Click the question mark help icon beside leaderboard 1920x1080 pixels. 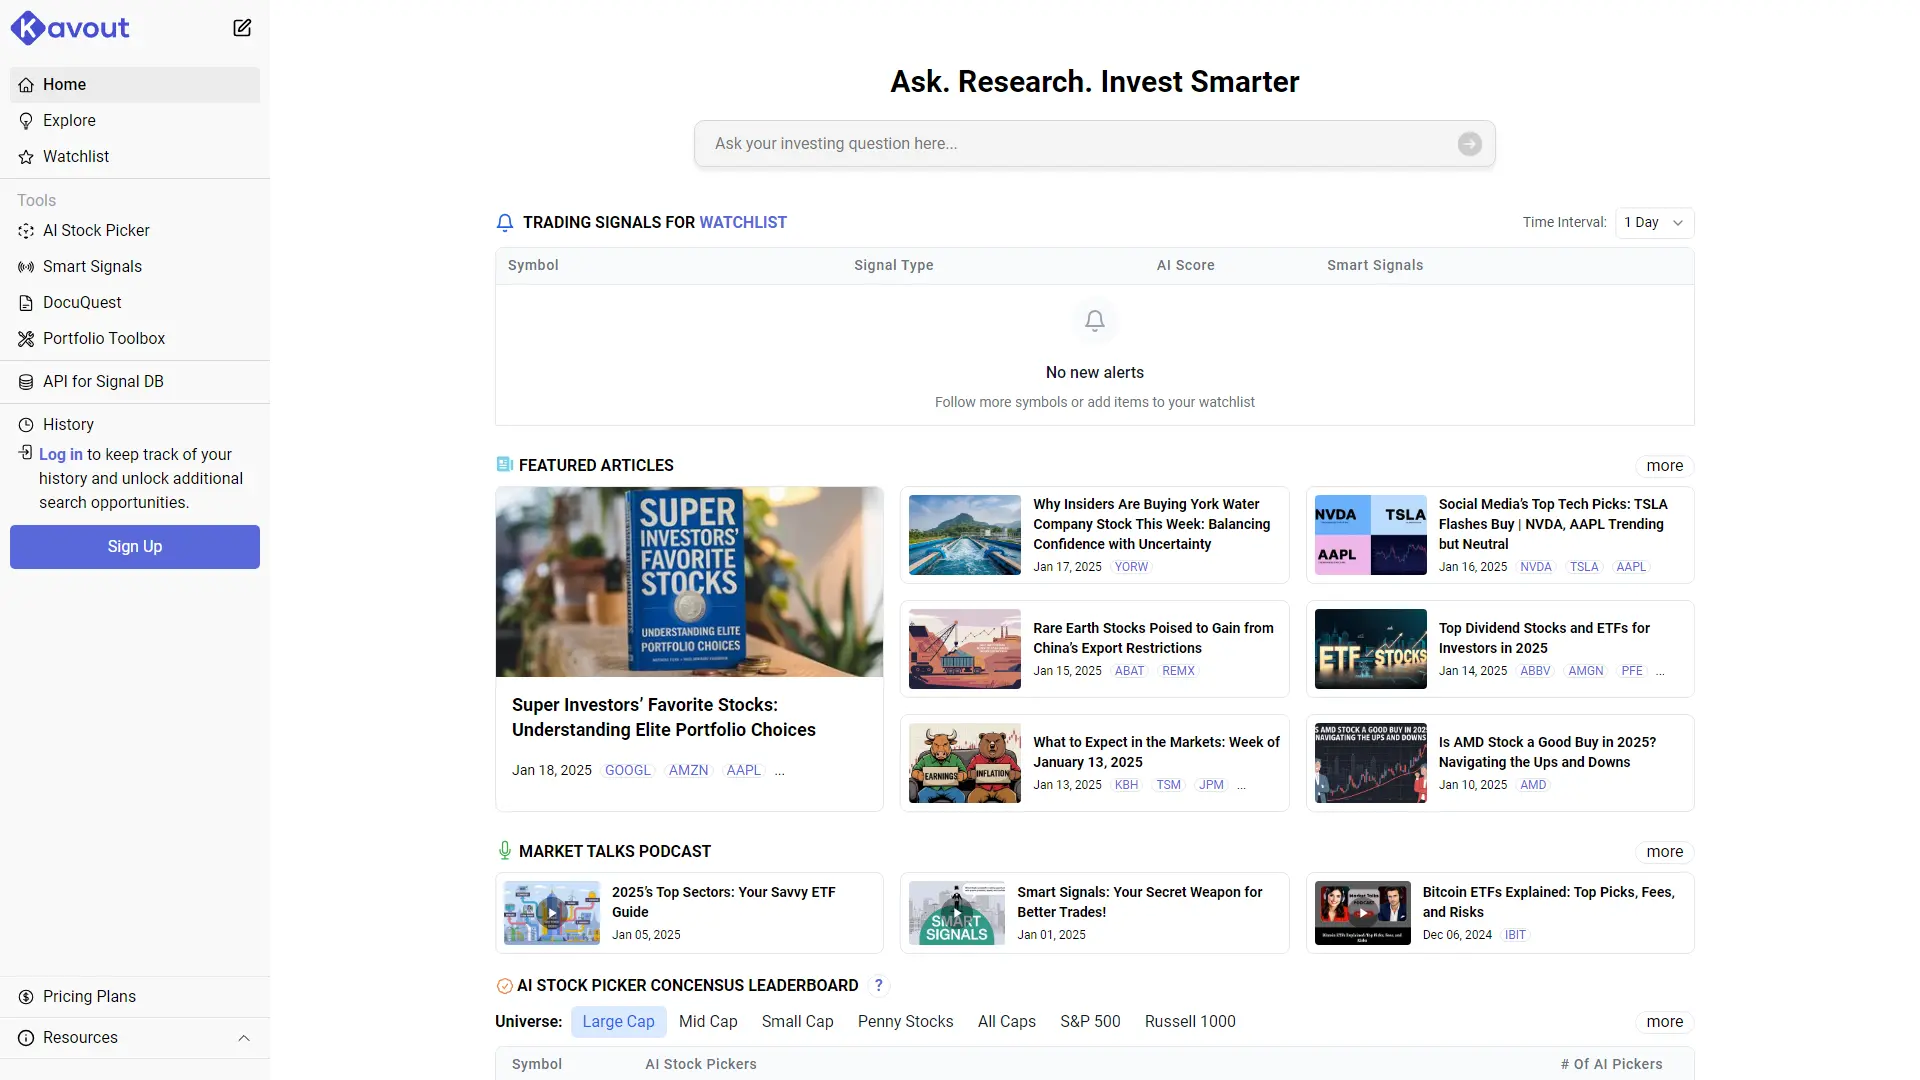click(878, 986)
